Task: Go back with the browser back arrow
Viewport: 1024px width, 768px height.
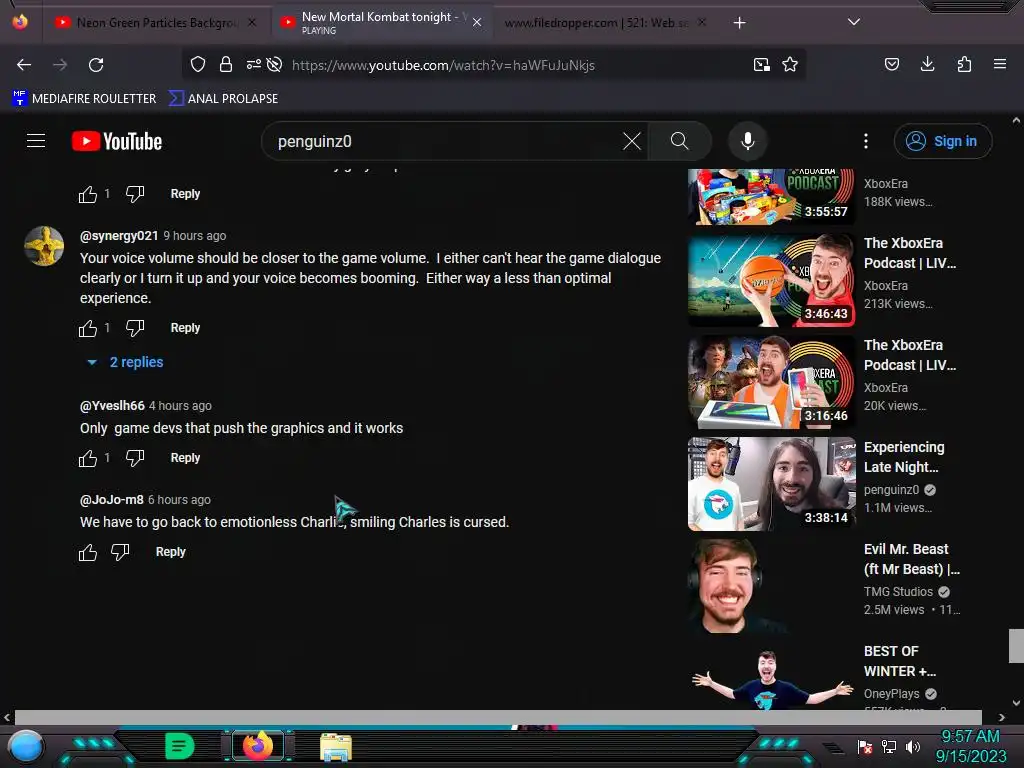Action: 24,65
